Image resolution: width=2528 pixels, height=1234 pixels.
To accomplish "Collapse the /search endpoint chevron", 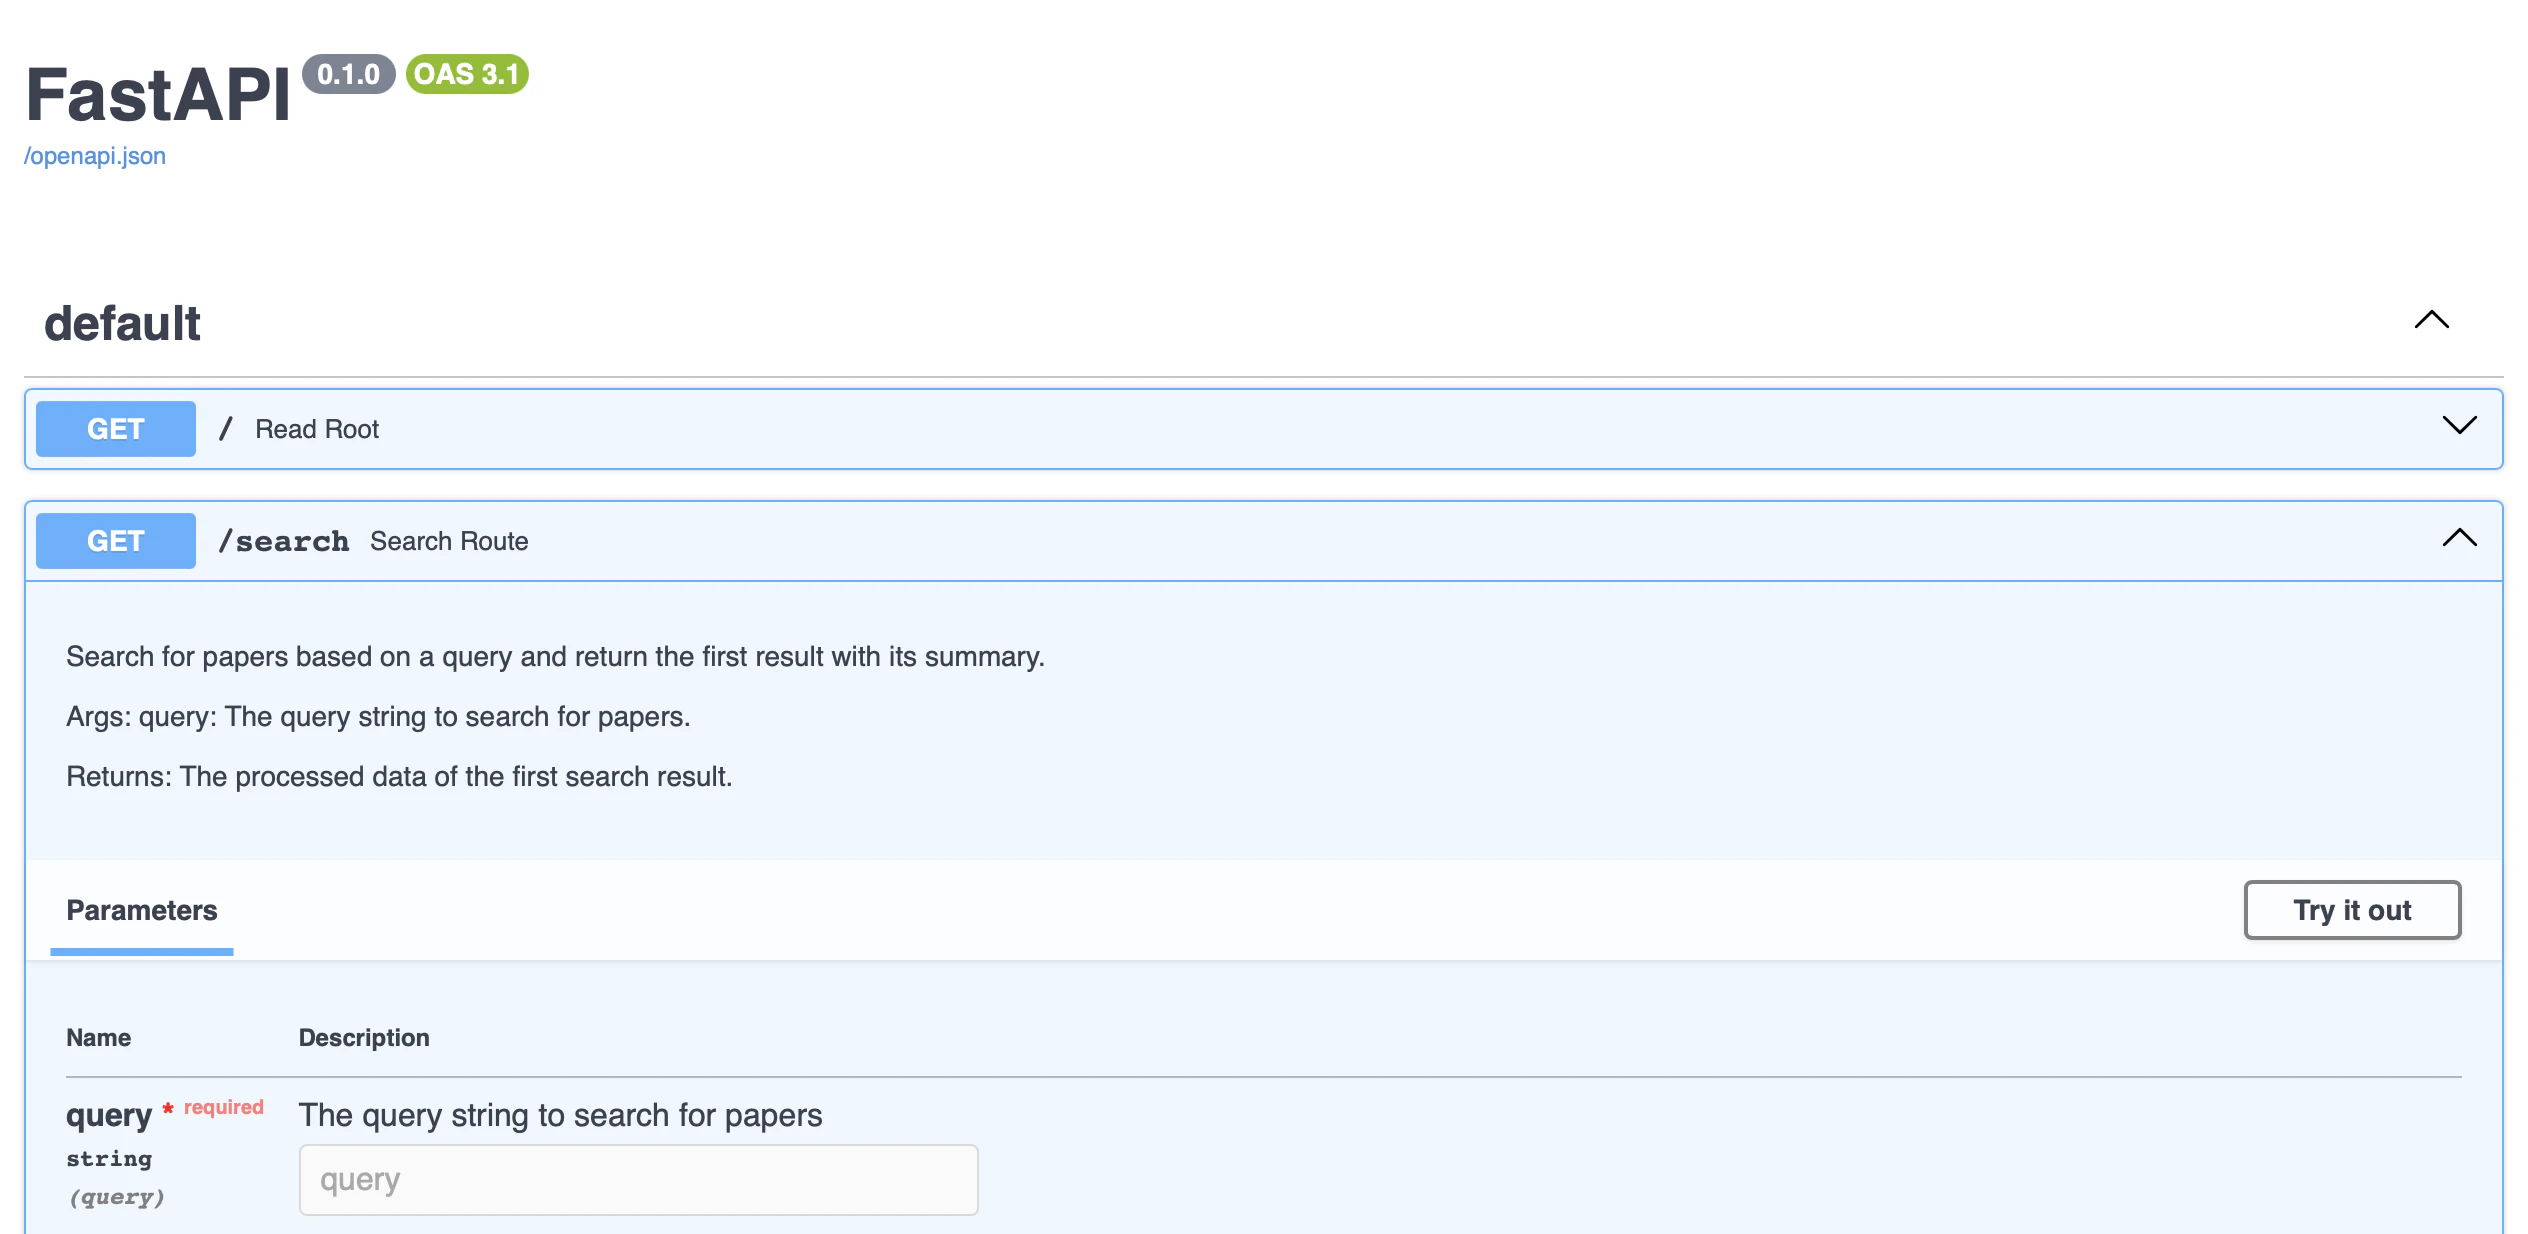I will pyautogui.click(x=2459, y=538).
